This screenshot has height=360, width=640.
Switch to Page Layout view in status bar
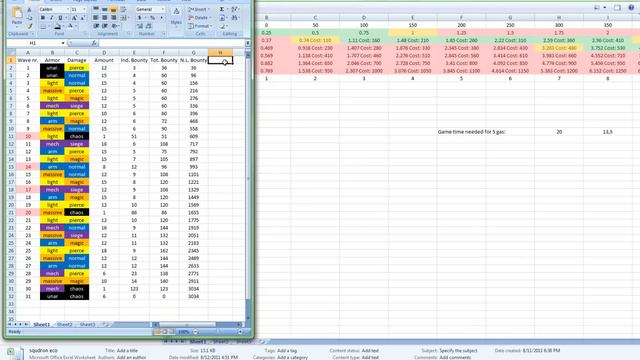coord(165,332)
